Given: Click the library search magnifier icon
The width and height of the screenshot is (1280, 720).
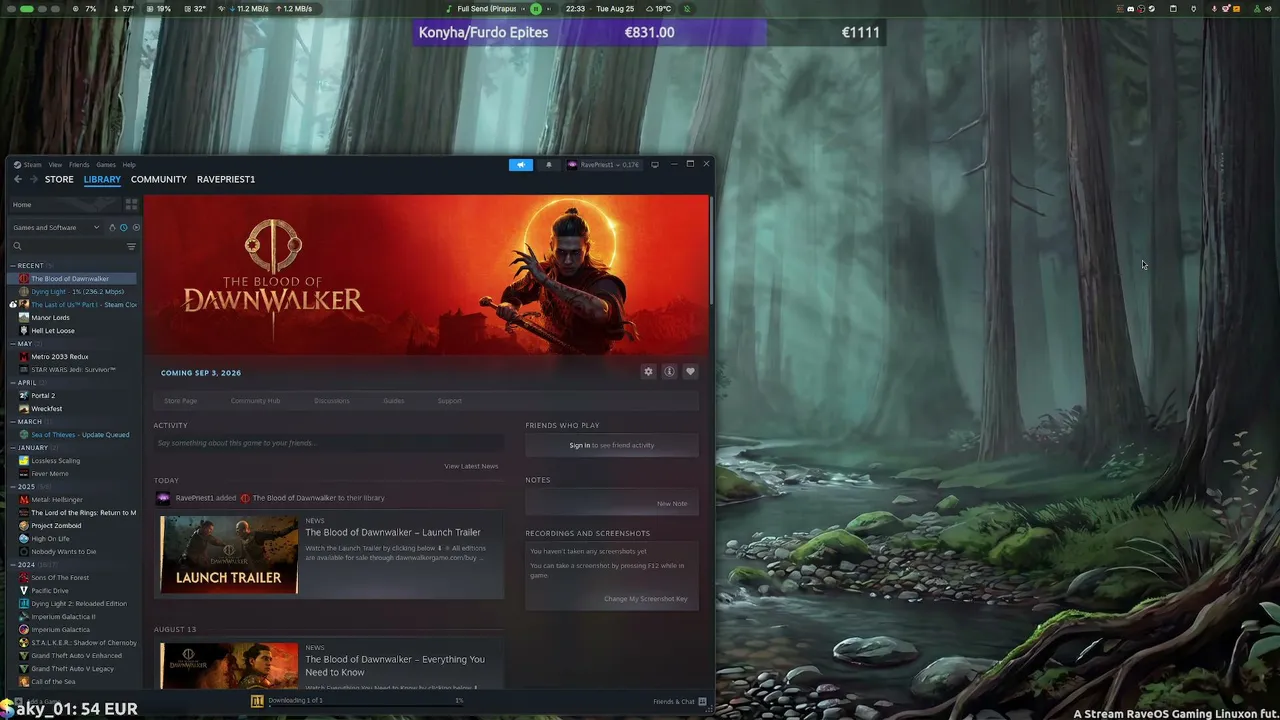Looking at the screenshot, I should [x=17, y=246].
